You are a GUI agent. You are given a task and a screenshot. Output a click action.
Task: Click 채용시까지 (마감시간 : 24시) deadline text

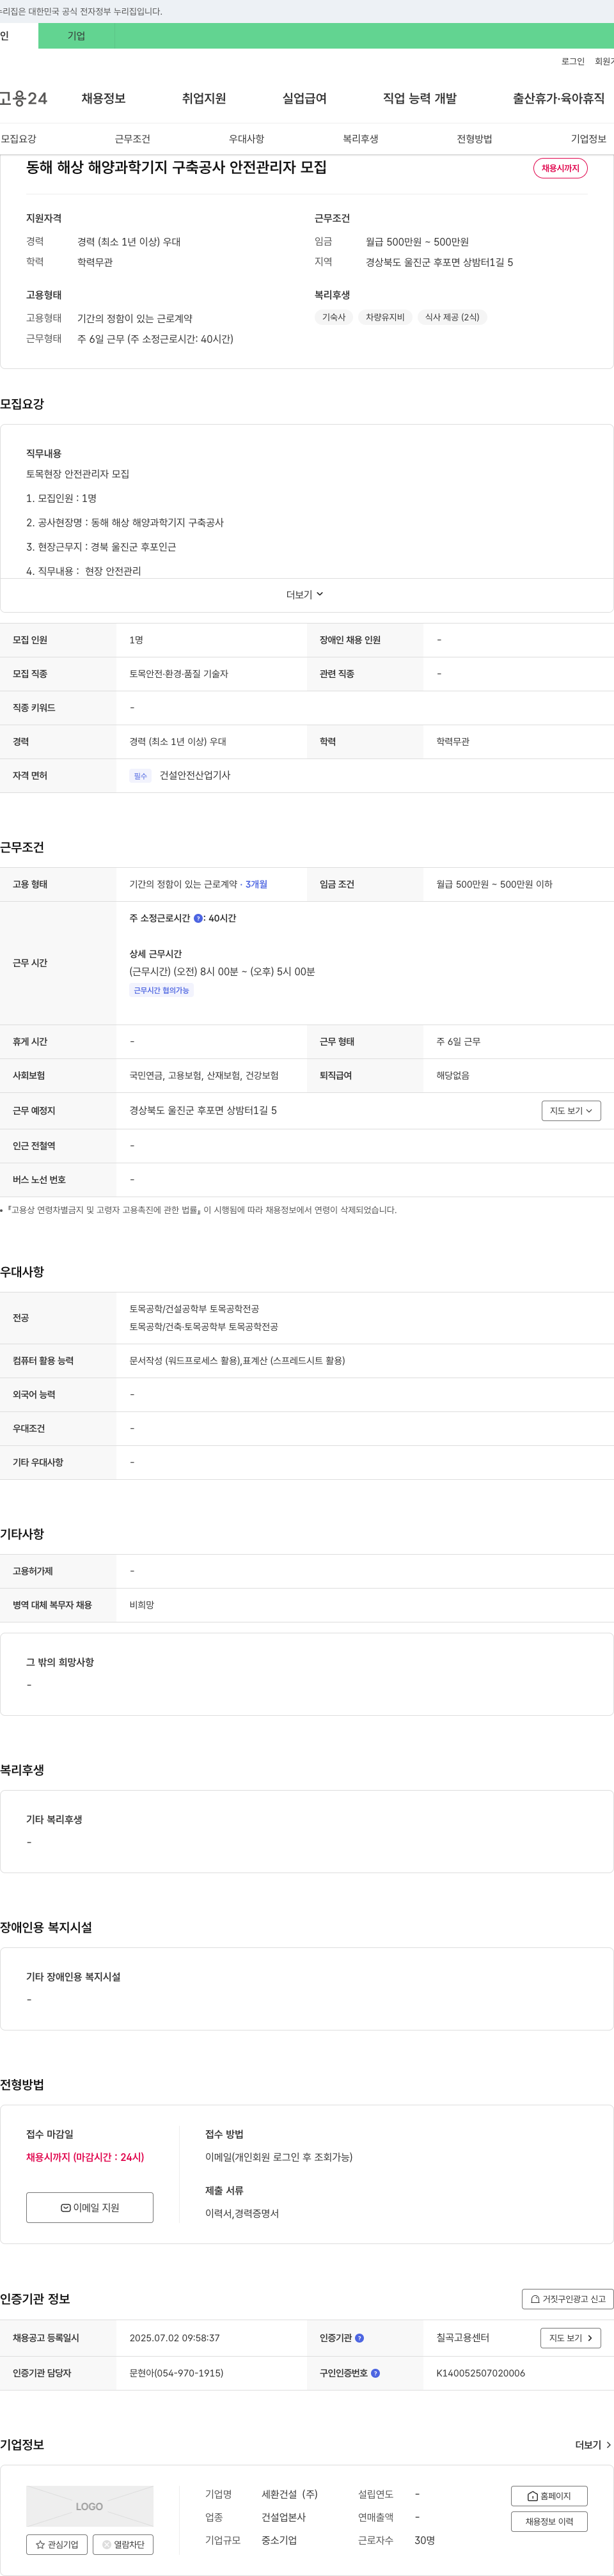[x=85, y=2157]
